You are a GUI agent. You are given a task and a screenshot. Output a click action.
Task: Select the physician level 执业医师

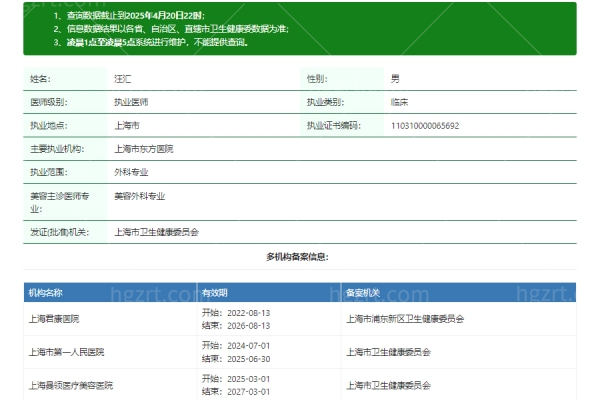tap(131, 102)
